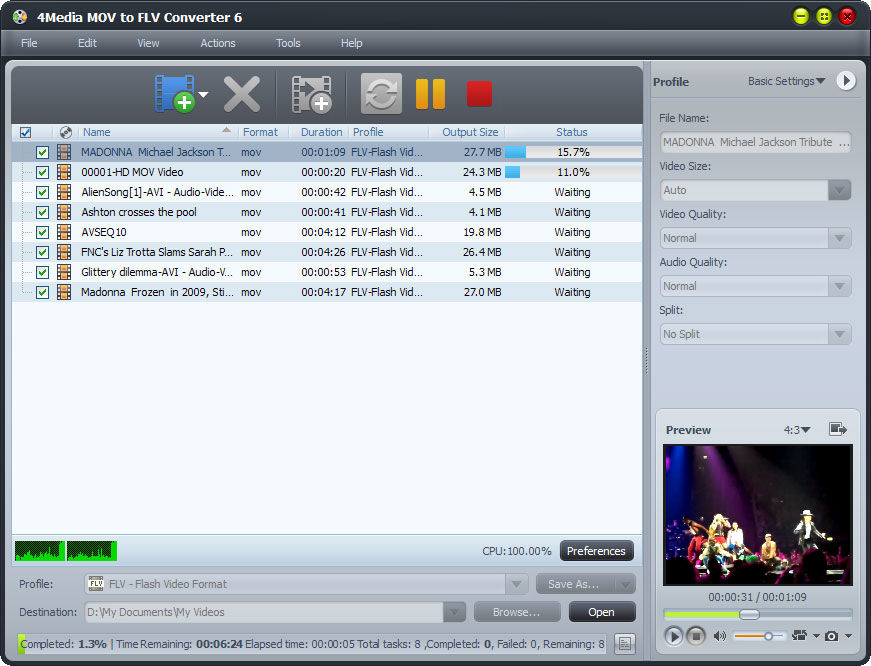Remove selected file with X icon
871x666 pixels.
tap(242, 94)
